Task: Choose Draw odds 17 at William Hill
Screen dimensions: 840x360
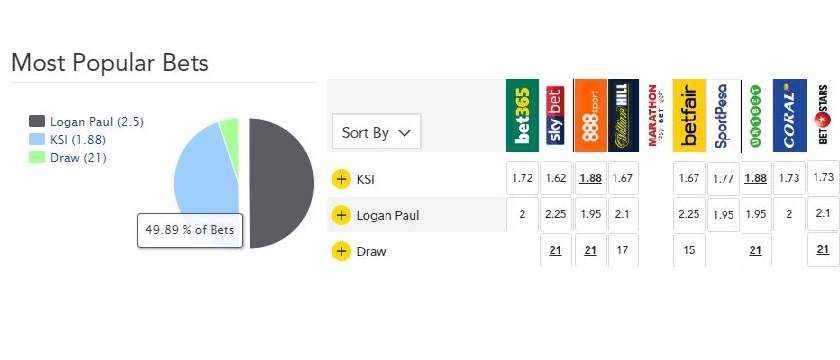Action: coord(622,250)
